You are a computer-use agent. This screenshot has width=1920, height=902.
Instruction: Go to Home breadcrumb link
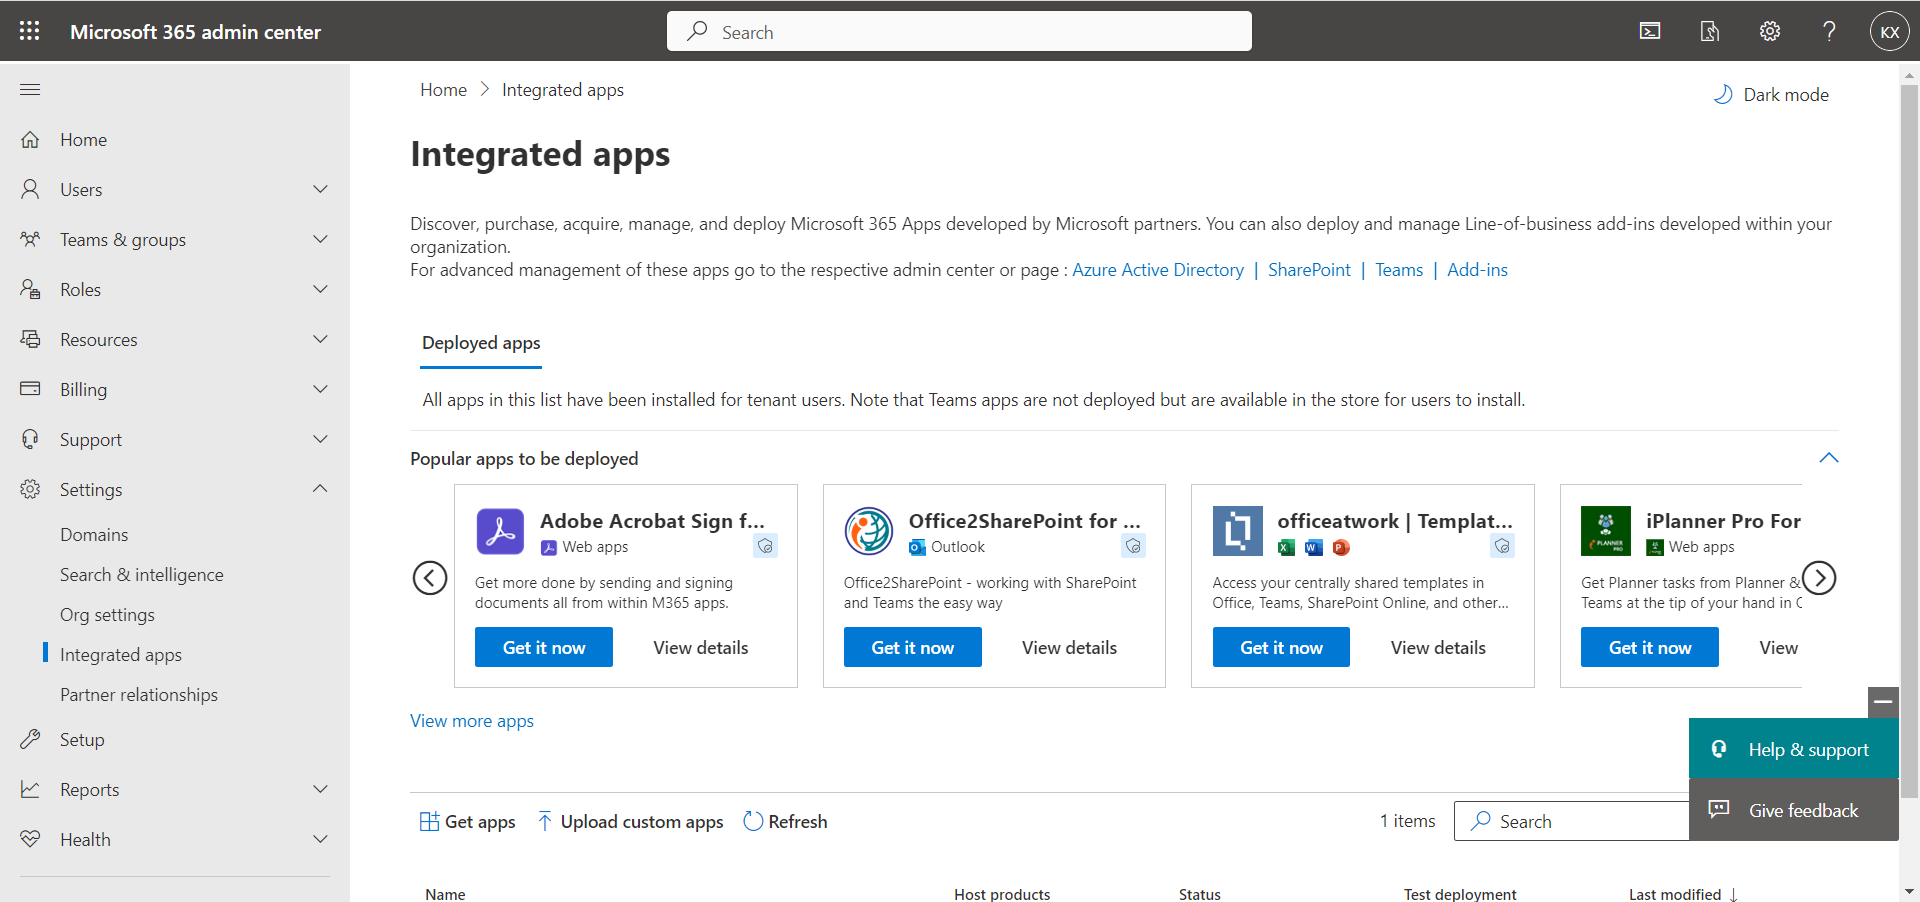click(443, 90)
